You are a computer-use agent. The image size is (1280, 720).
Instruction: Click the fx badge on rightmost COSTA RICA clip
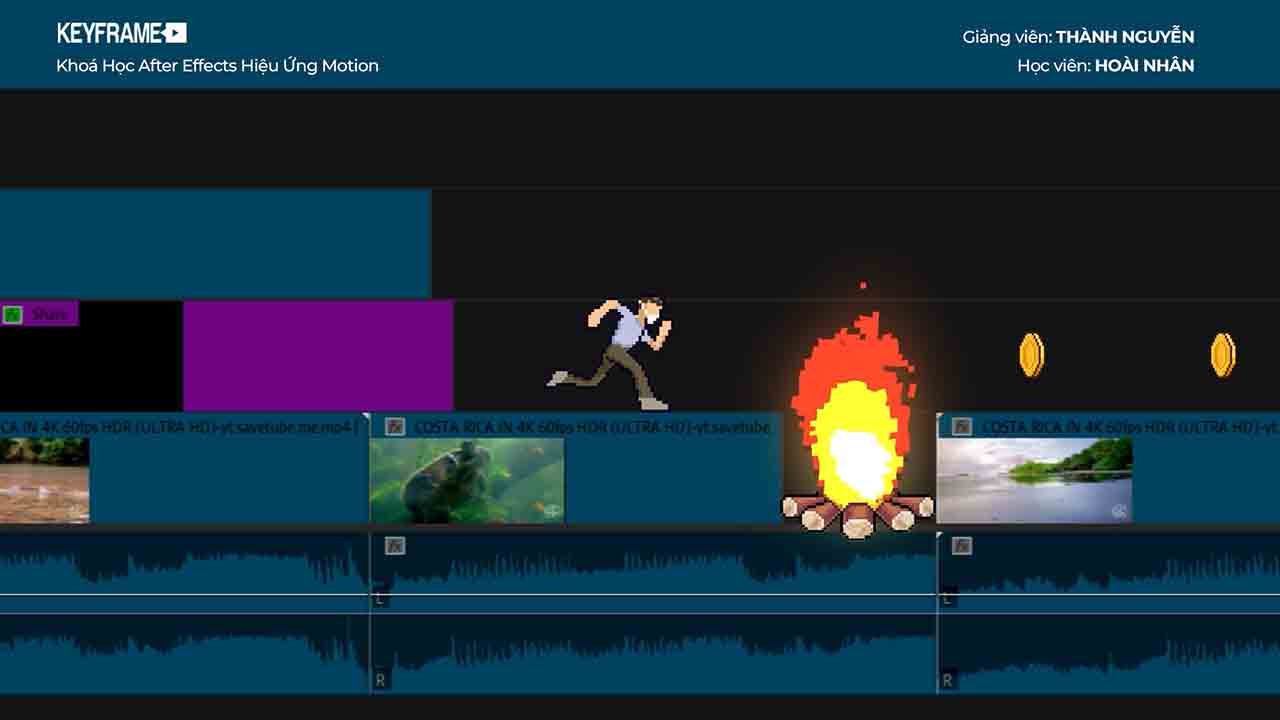click(963, 425)
